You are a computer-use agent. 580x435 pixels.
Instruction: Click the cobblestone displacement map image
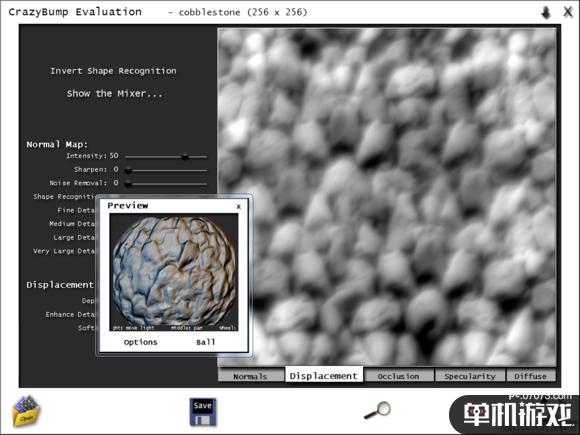387,198
